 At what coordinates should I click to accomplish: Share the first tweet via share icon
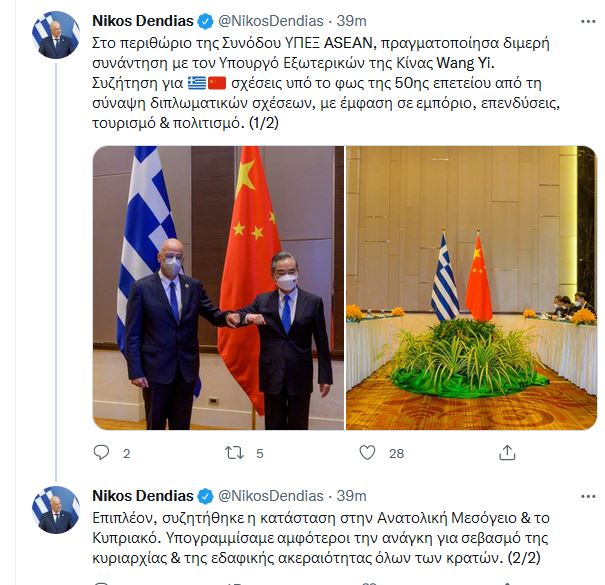pyautogui.click(x=507, y=453)
